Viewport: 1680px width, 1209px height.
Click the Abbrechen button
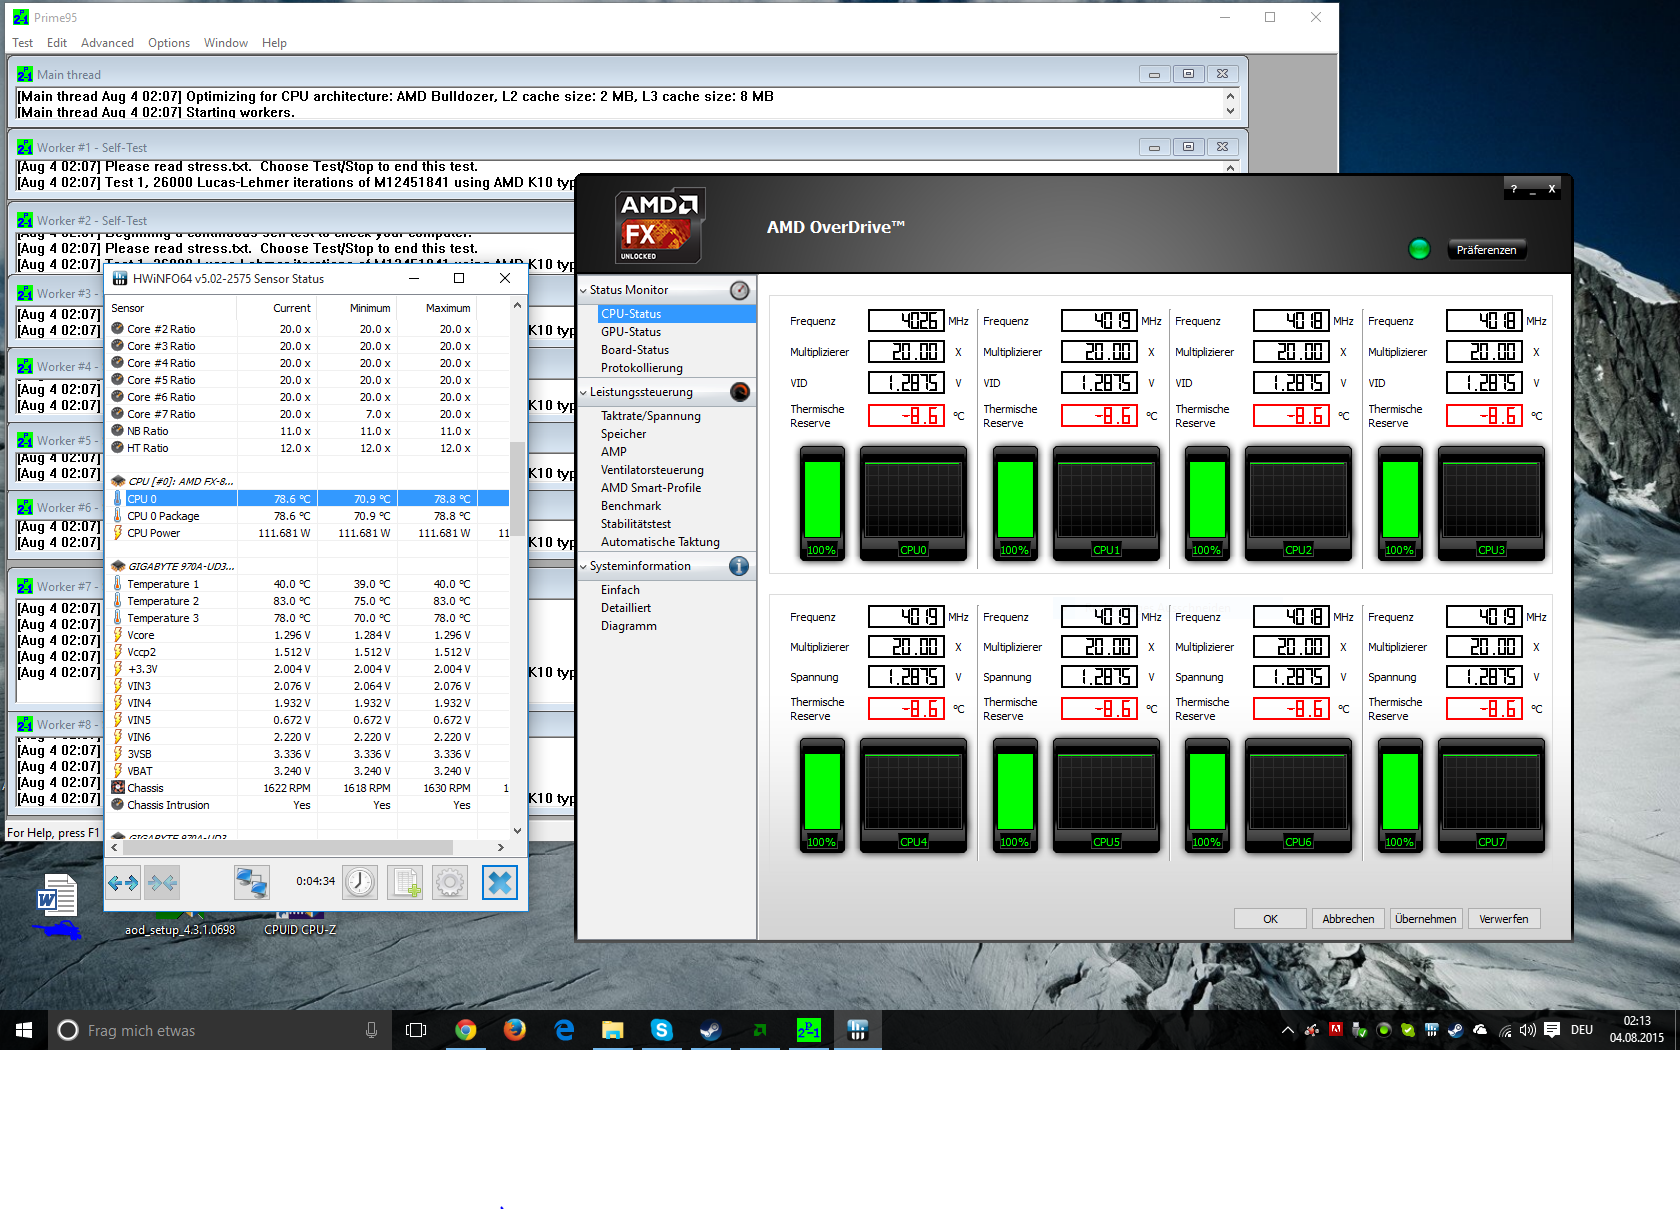click(x=1348, y=919)
